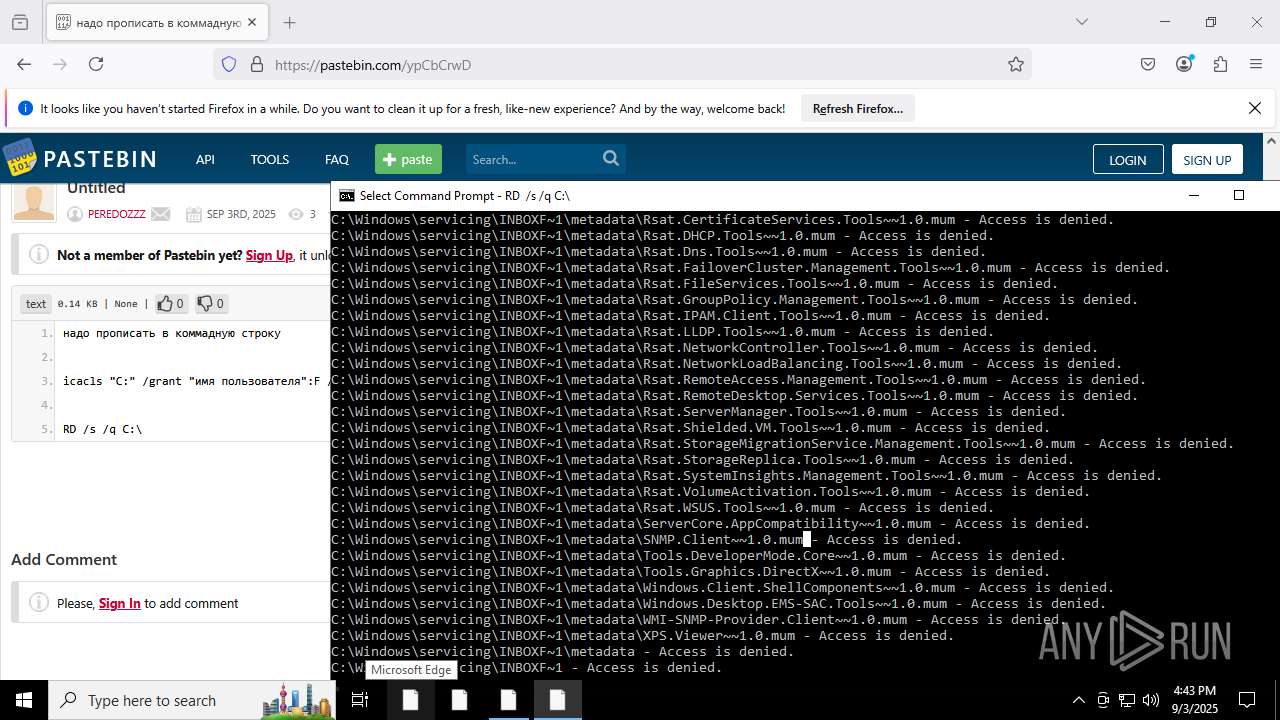The width and height of the screenshot is (1280, 720).
Task: Click the 'text' syntax label button
Action: pos(36,303)
